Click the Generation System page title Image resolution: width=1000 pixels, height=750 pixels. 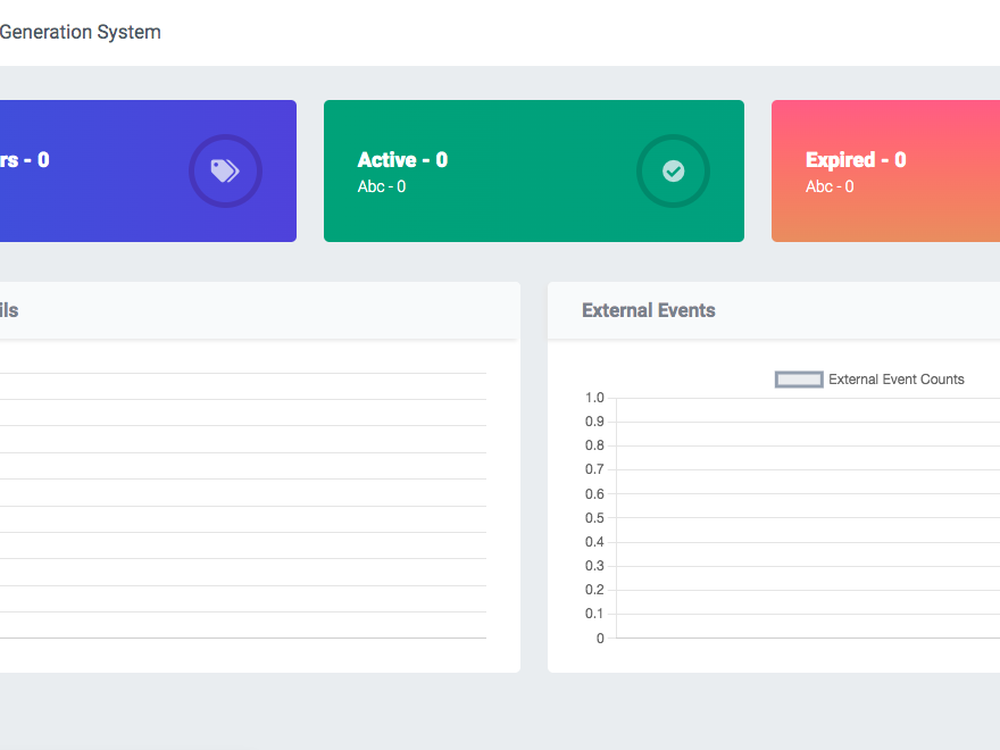coord(80,32)
